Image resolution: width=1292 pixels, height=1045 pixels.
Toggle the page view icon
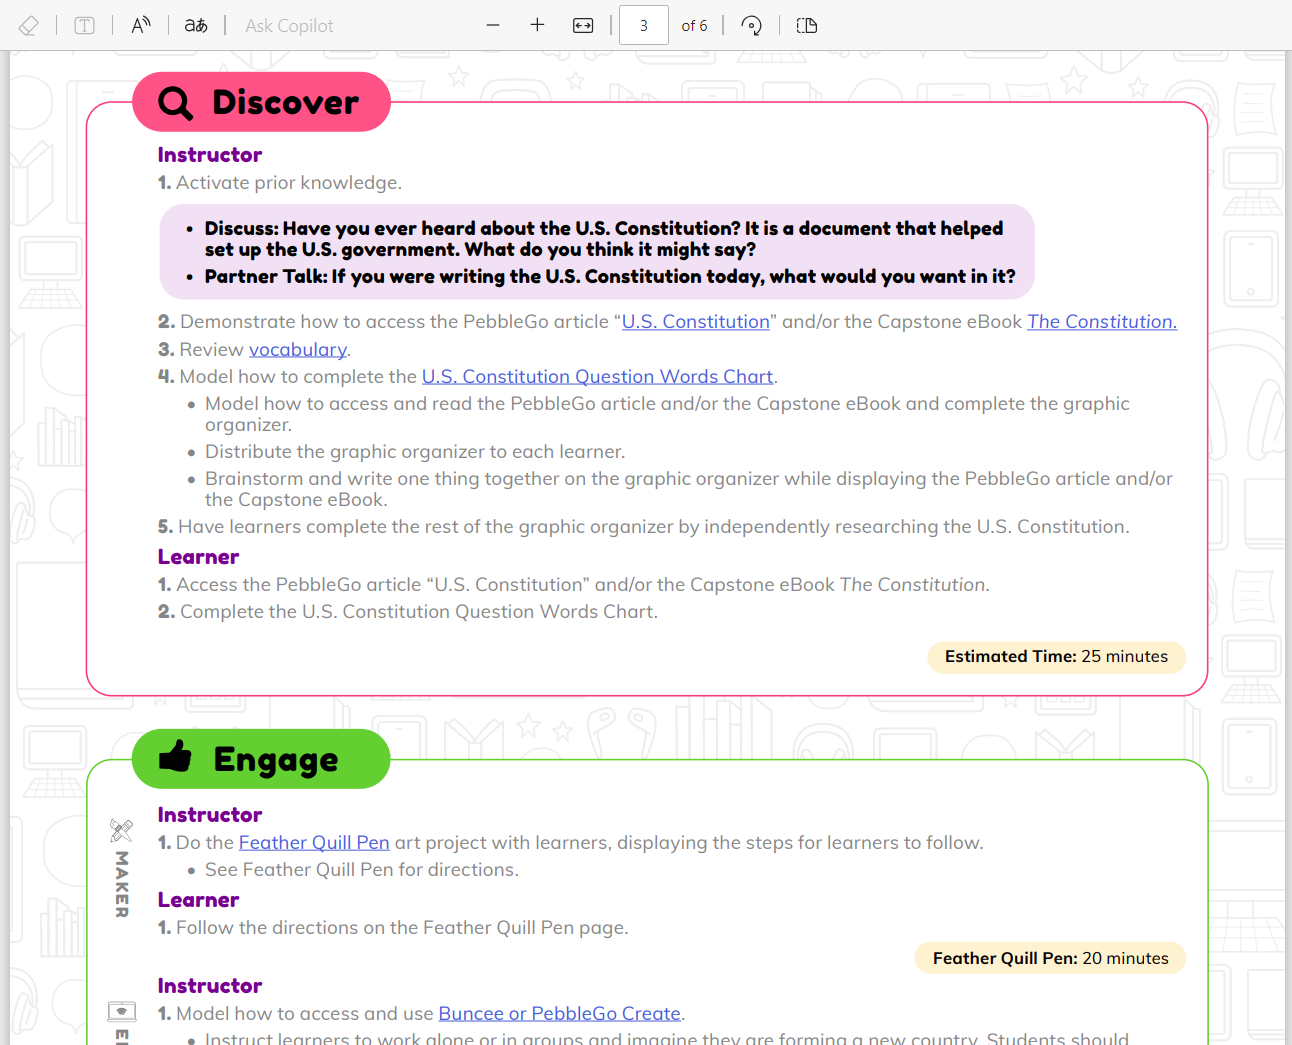click(807, 25)
